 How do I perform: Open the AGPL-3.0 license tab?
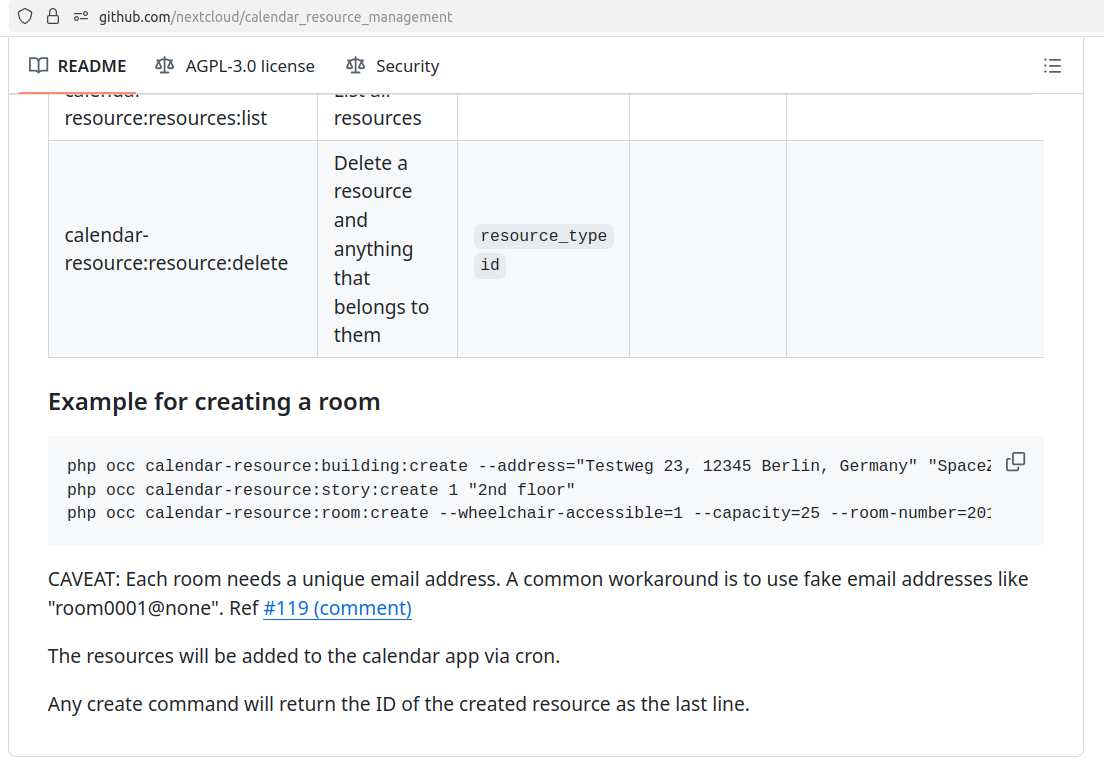coord(235,66)
